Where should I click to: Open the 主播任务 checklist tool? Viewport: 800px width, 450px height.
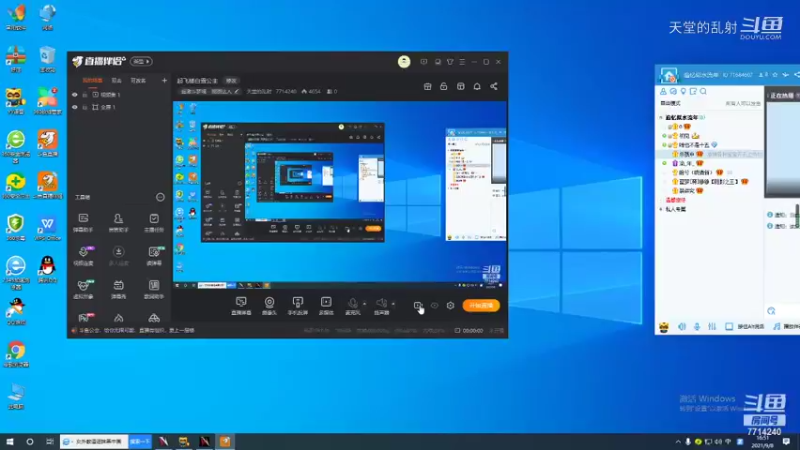tap(154, 223)
